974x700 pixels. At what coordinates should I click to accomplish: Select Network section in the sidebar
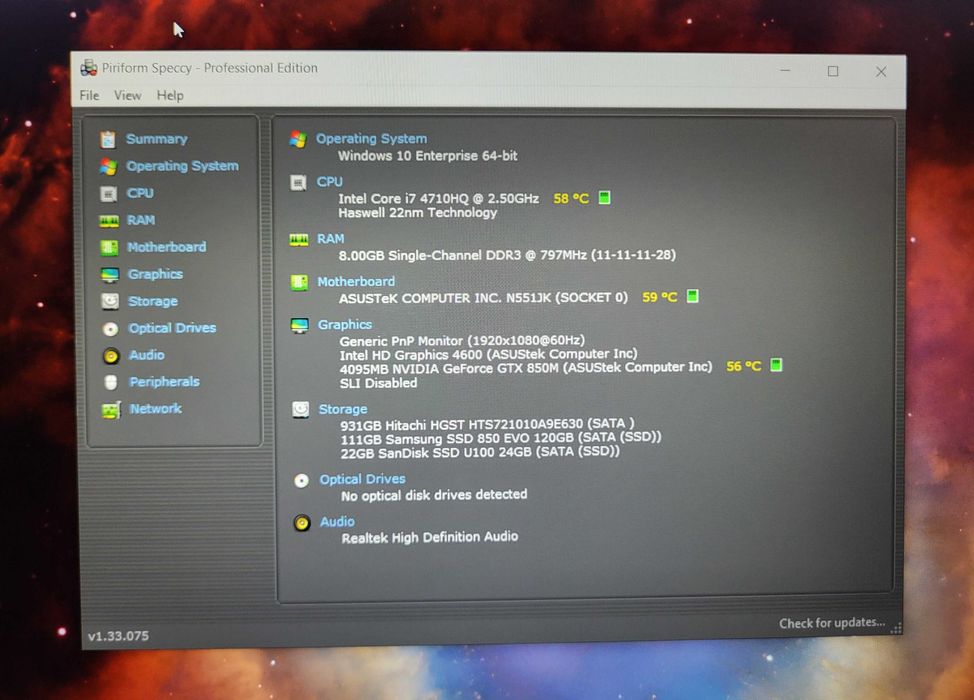coord(155,409)
